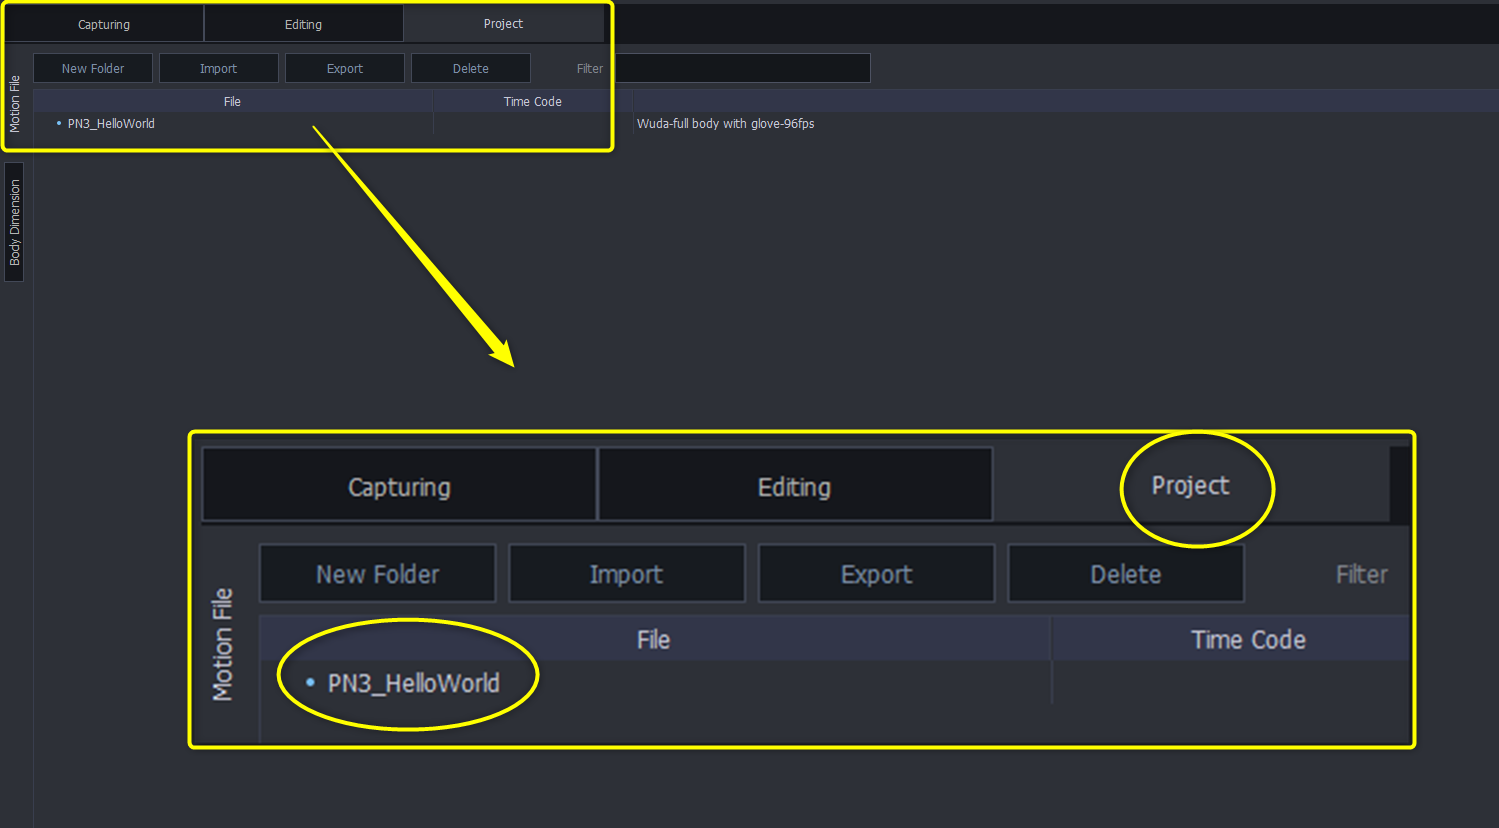
Task: Click the small New Folder button at top
Action: [93, 68]
